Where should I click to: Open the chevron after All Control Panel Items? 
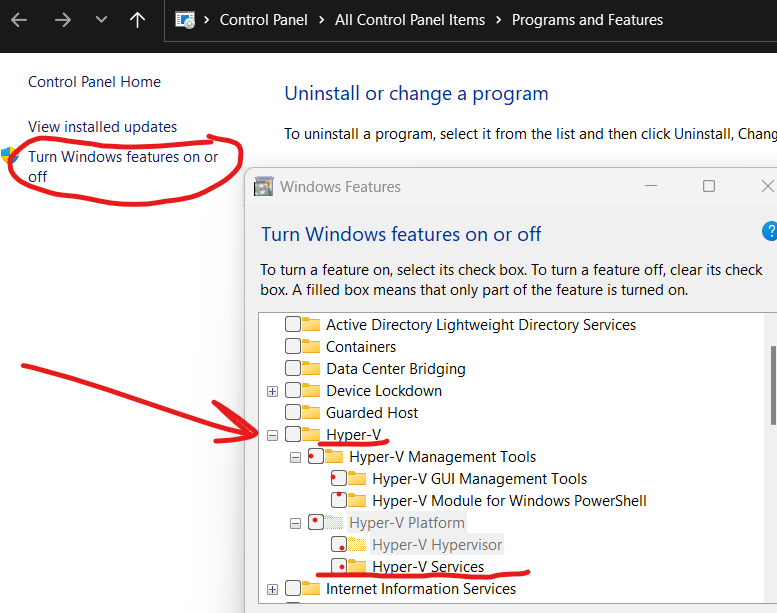click(499, 20)
